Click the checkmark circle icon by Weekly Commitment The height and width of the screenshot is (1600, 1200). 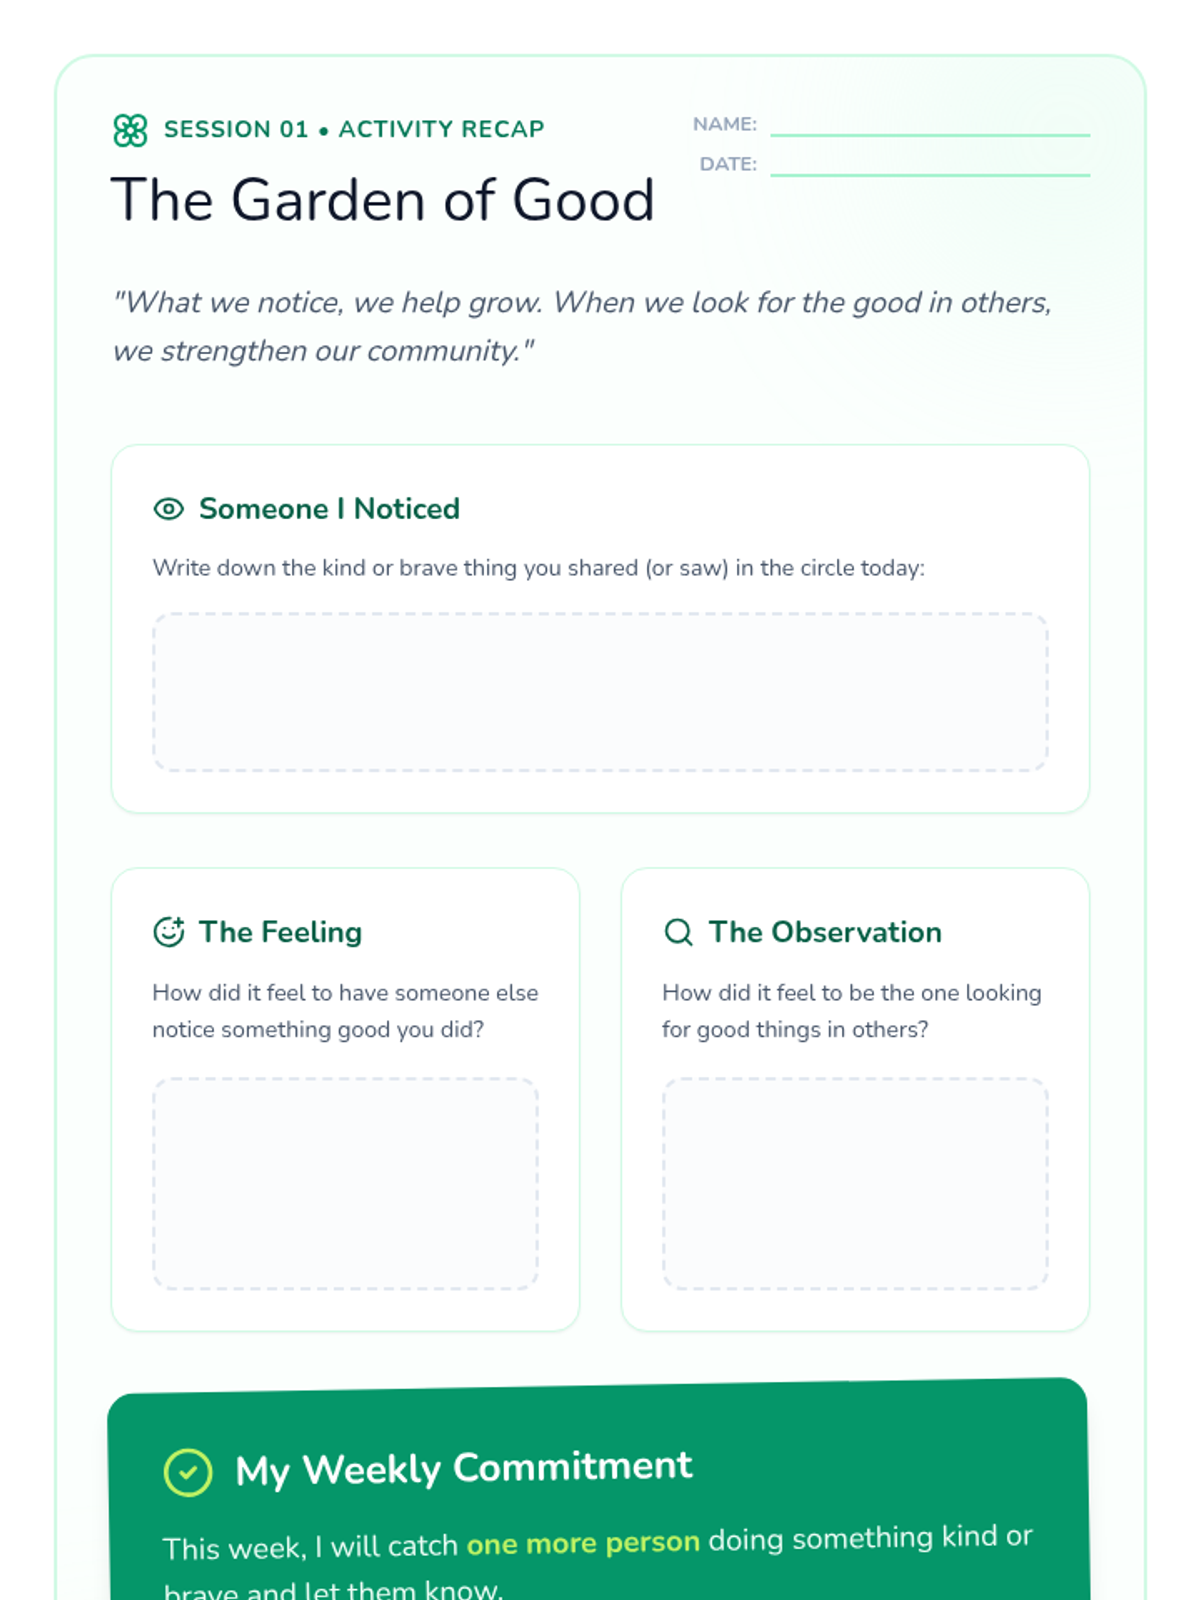188,1472
